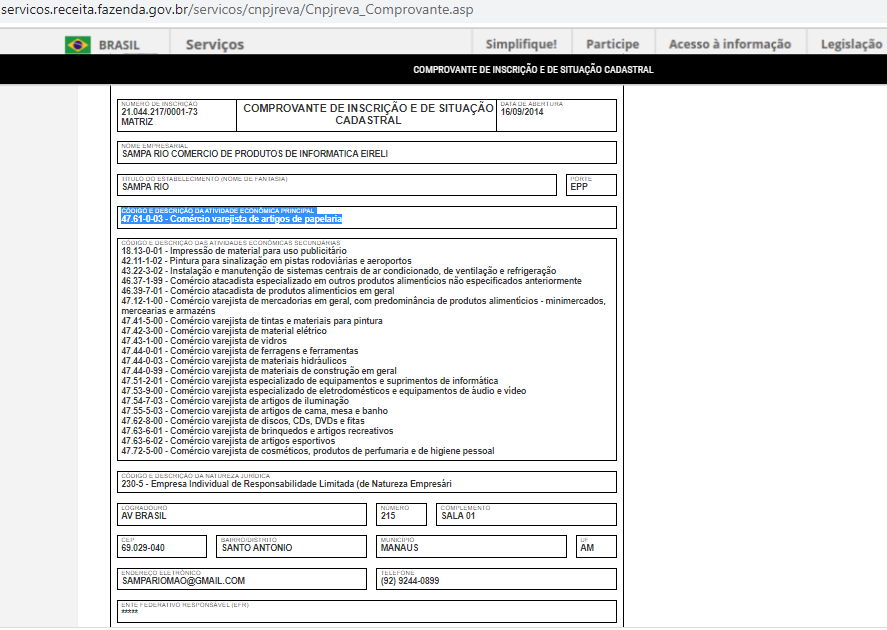887x630 pixels.
Task: Click the CNPJ number 21.044.217/0001-73
Action: pos(159,112)
